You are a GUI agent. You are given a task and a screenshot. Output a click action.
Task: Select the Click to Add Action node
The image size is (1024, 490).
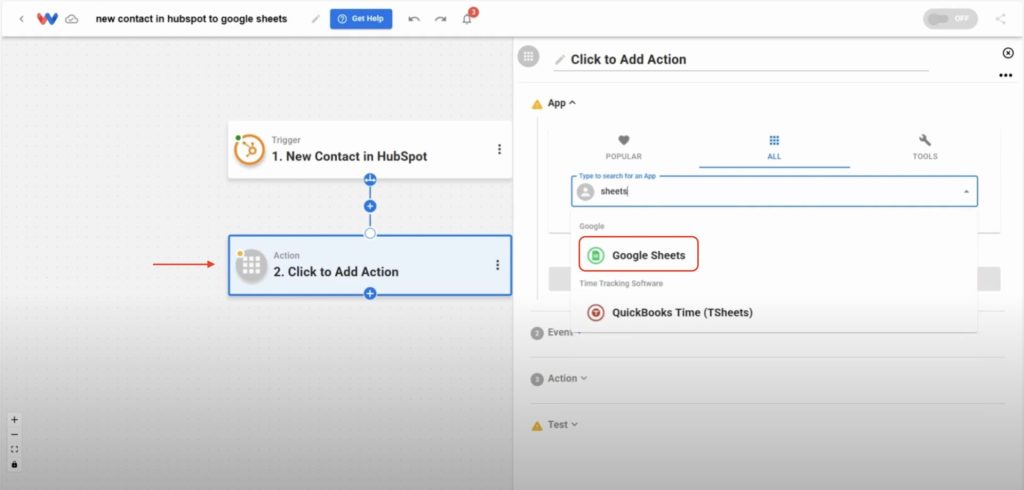(x=370, y=265)
